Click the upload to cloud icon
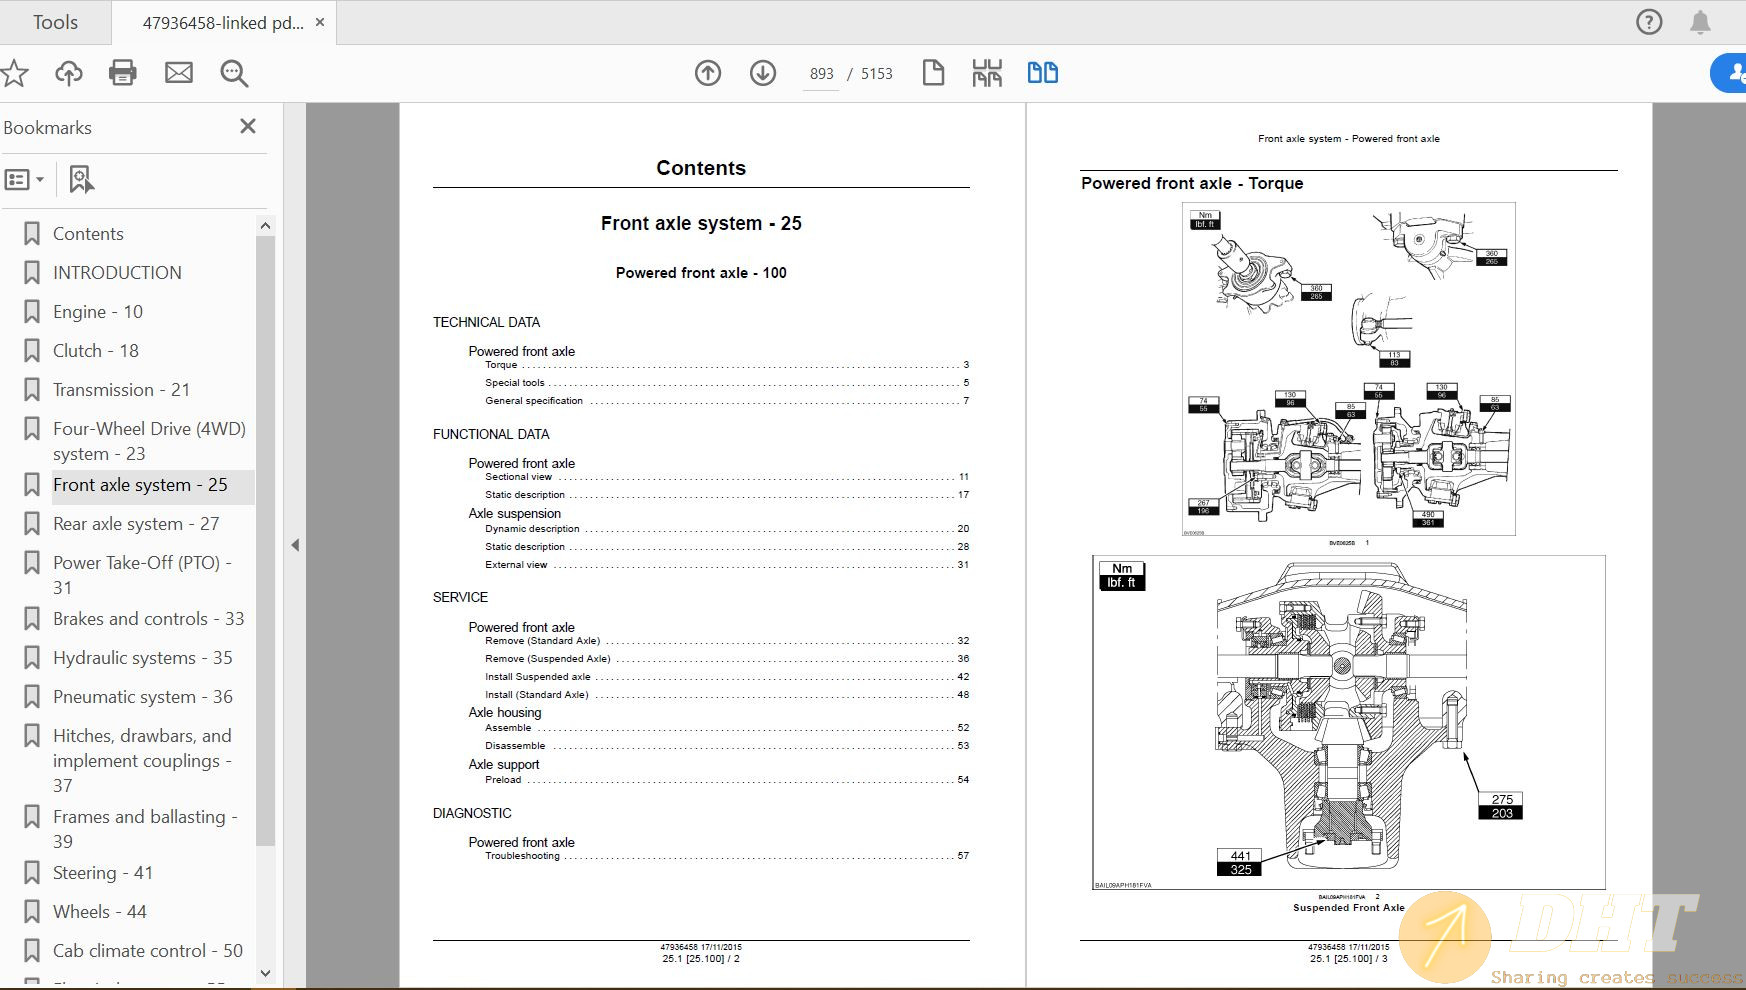1746x990 pixels. click(x=69, y=73)
